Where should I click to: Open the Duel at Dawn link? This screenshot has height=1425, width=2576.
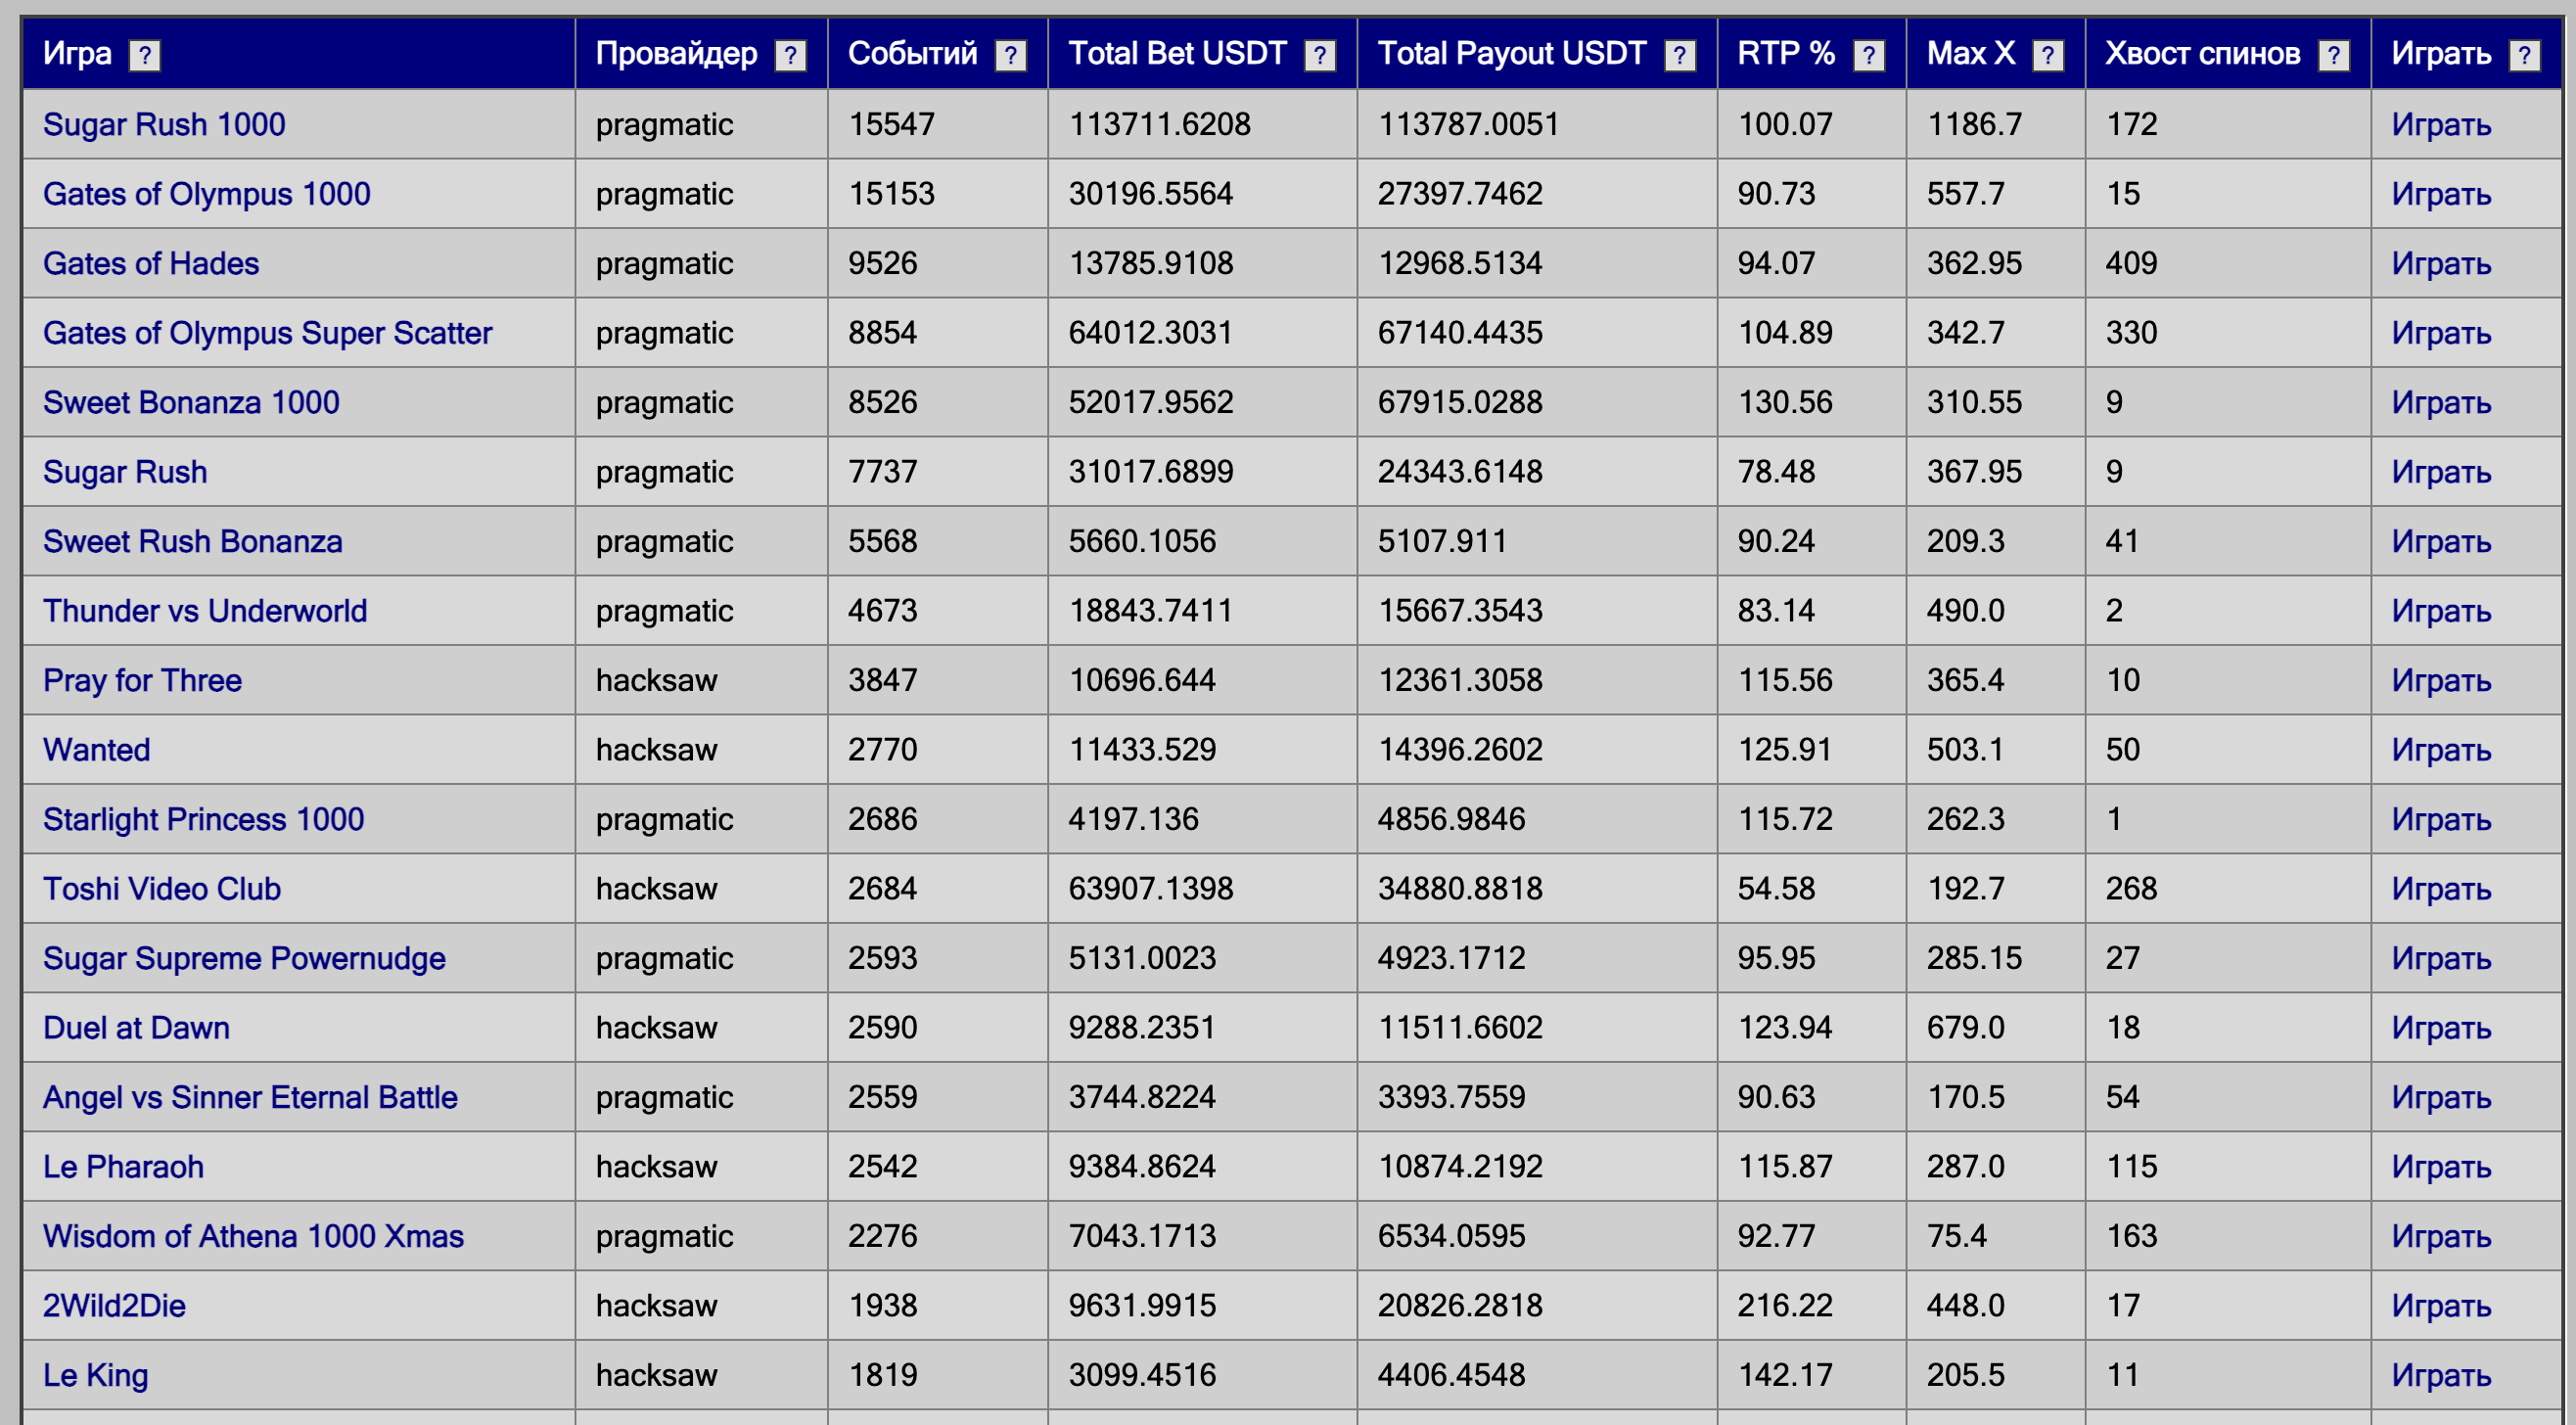coord(136,1027)
